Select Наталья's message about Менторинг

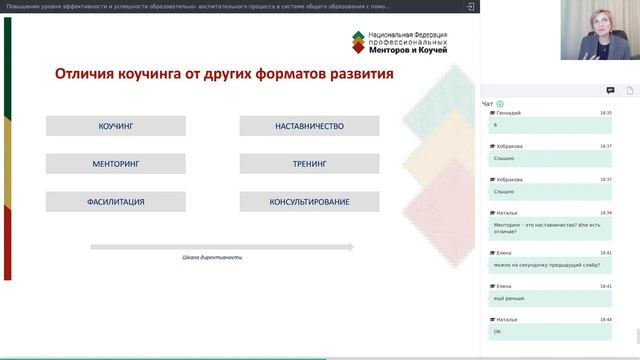pyautogui.click(x=550, y=229)
